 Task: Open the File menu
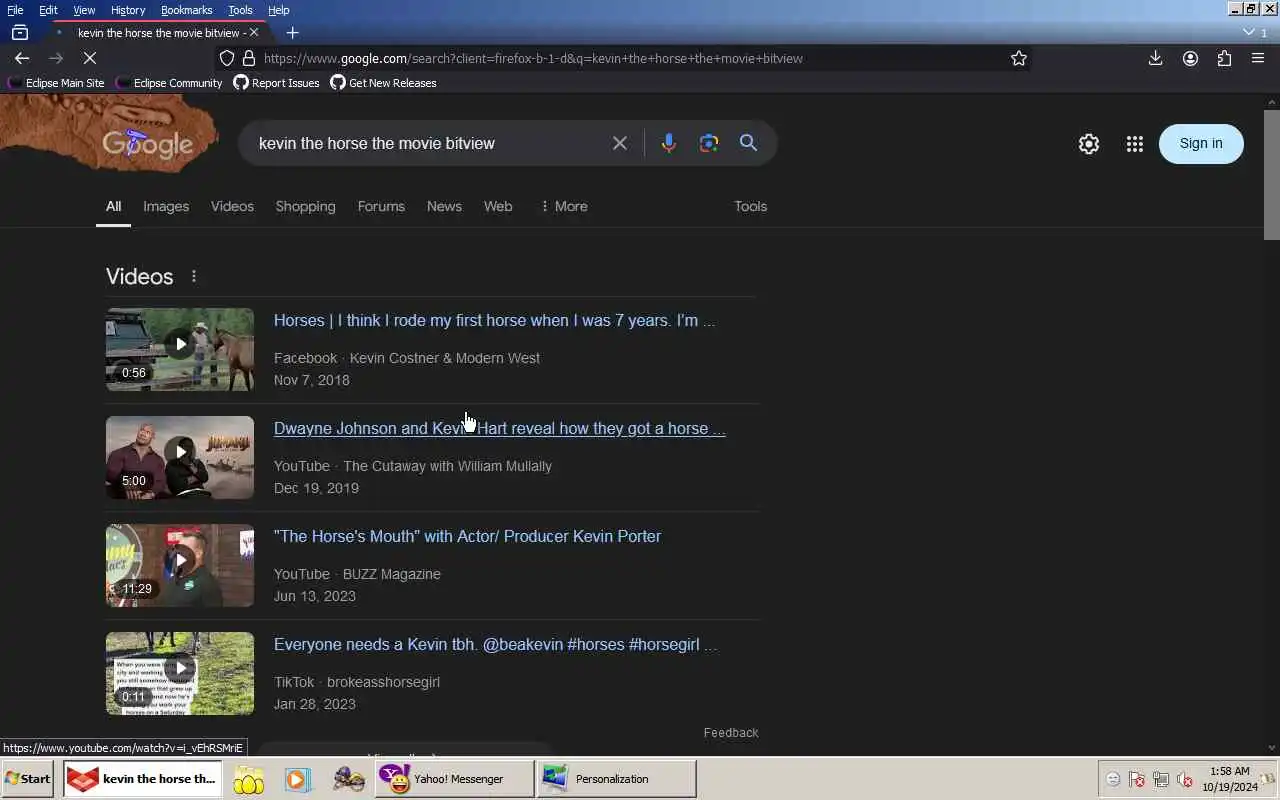coord(15,10)
